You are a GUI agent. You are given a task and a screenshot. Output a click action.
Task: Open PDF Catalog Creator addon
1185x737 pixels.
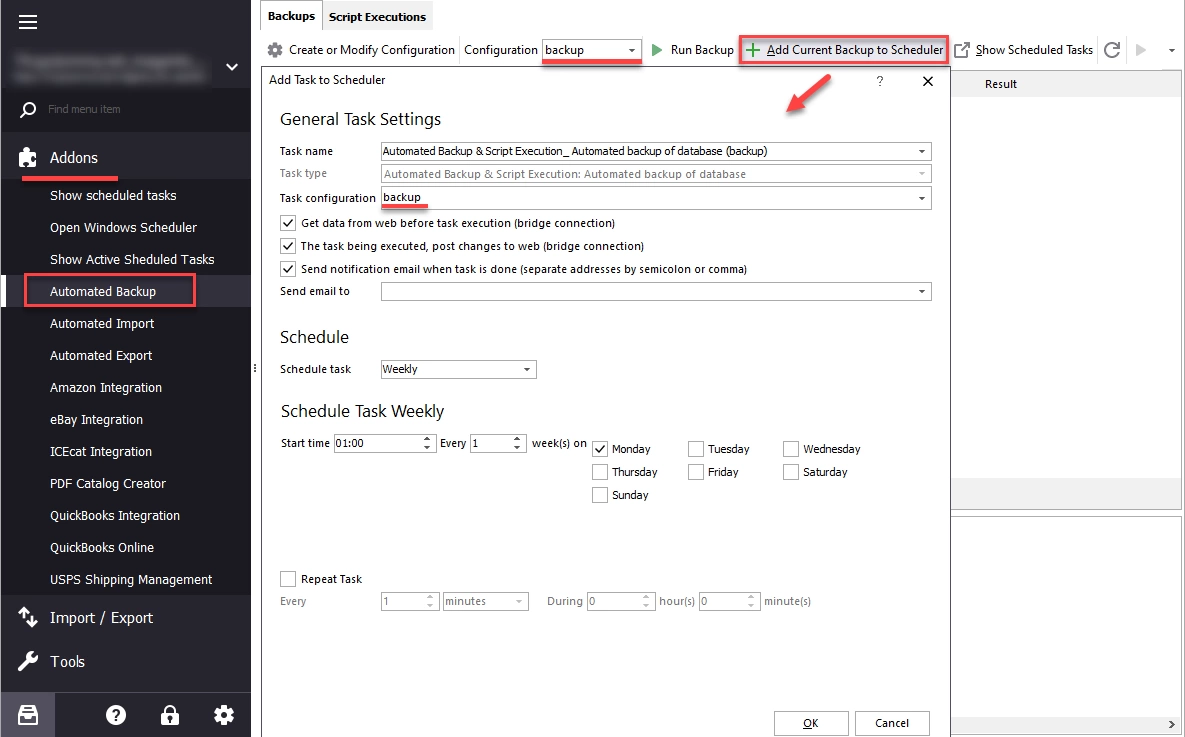(108, 484)
